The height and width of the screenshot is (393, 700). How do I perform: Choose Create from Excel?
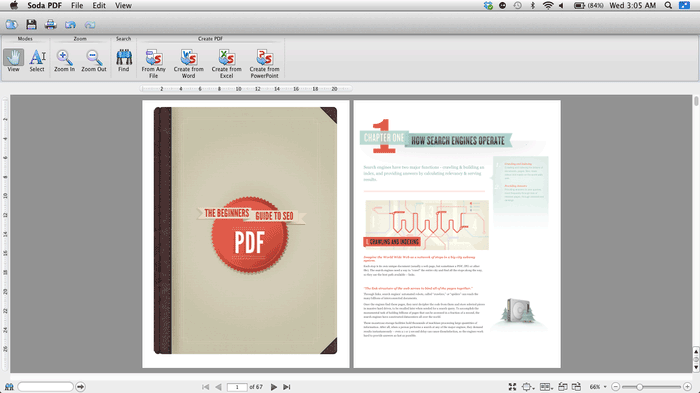pos(226,63)
